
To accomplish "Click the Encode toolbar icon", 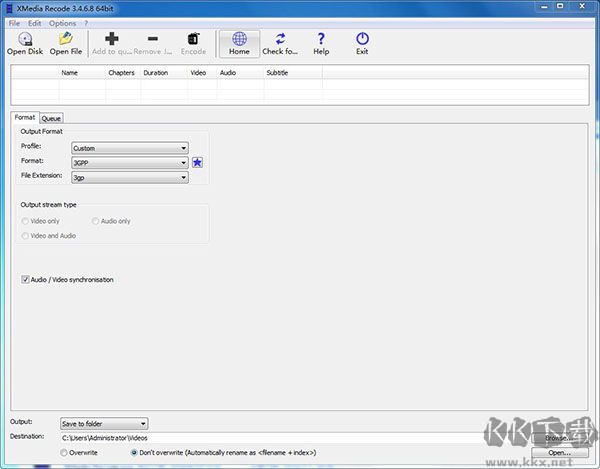I will (x=193, y=39).
